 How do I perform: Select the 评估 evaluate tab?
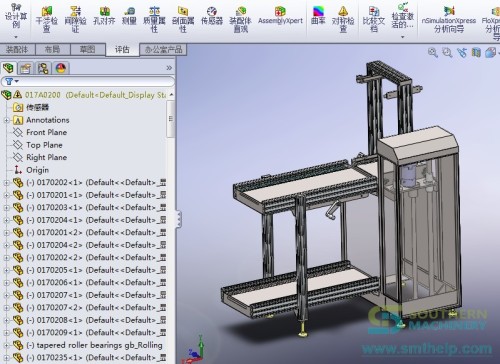click(x=122, y=50)
